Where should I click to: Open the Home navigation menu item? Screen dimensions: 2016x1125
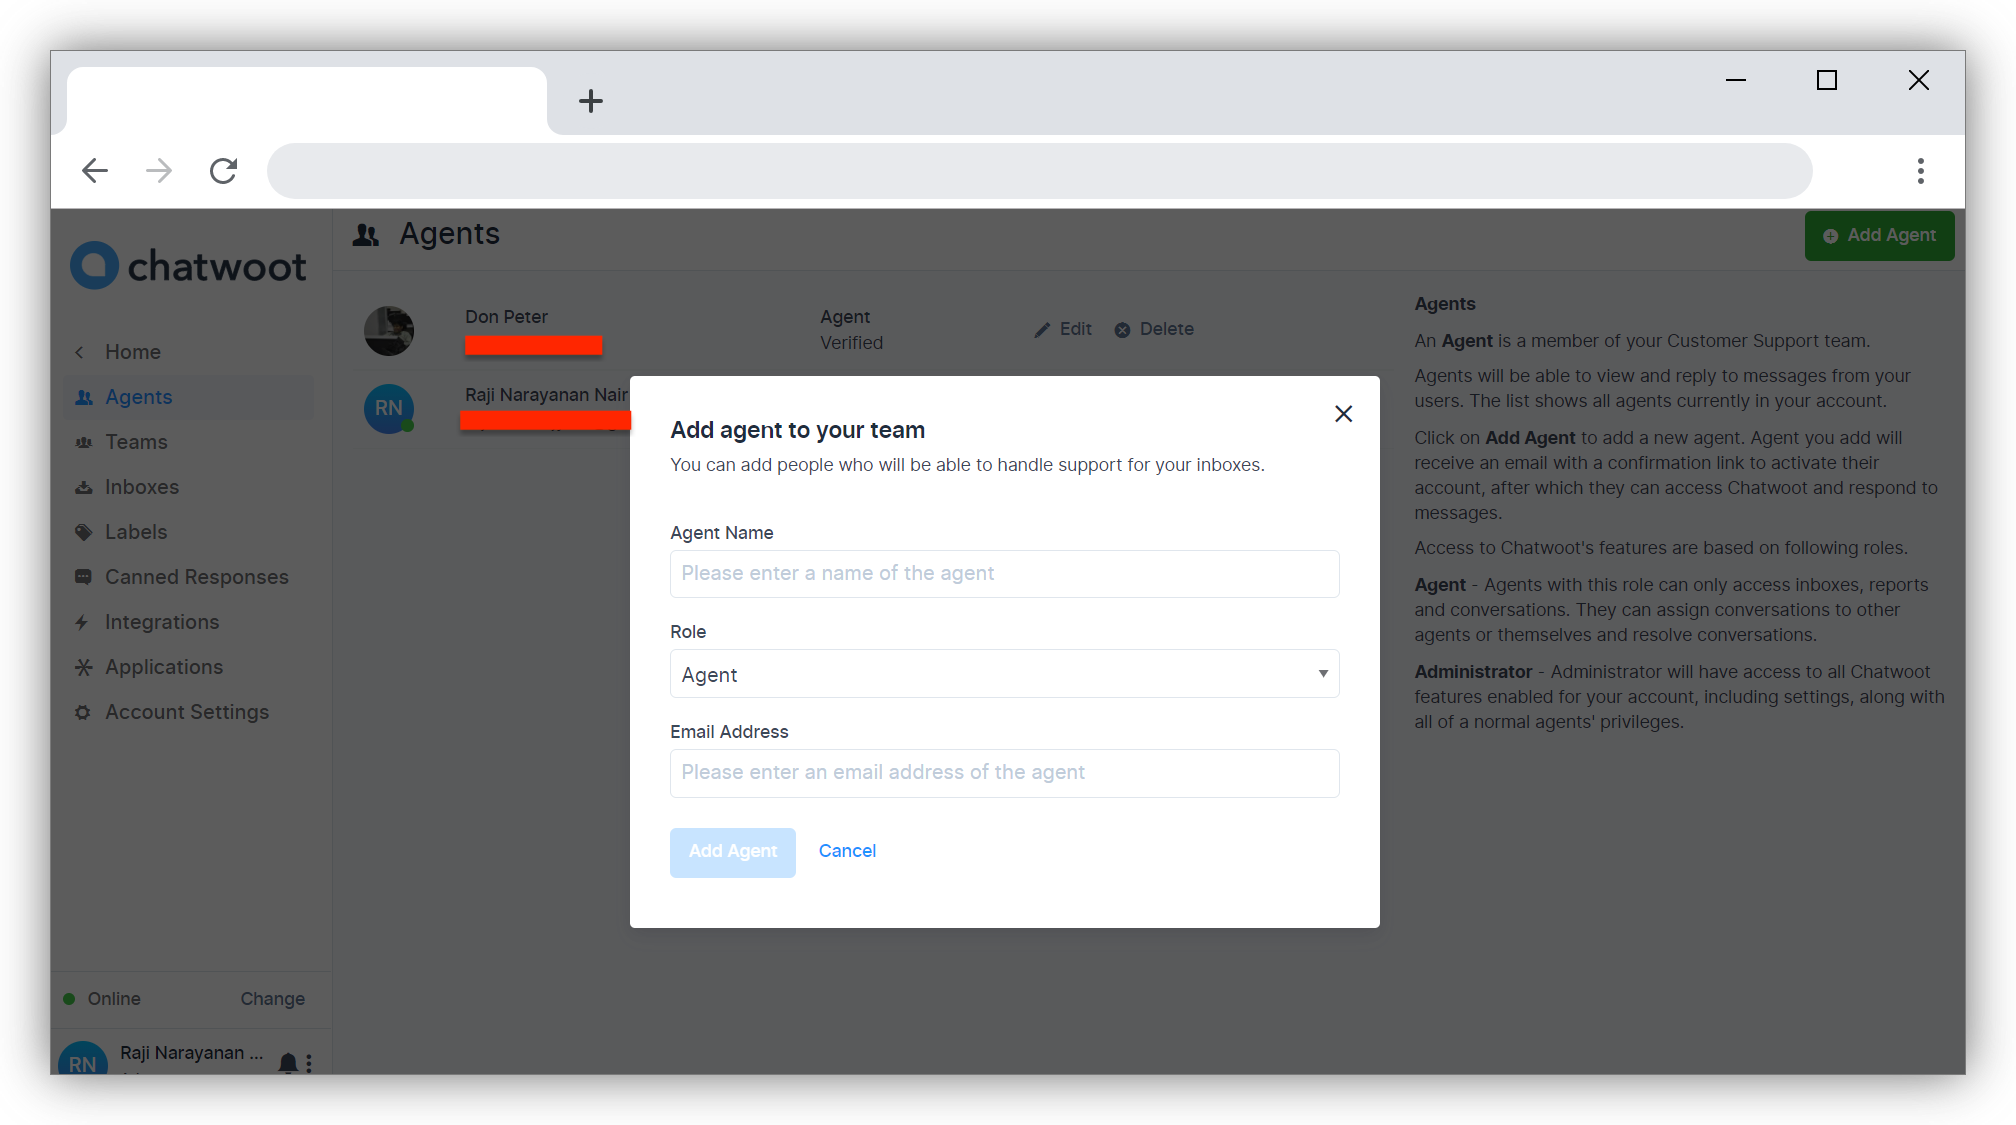tap(133, 351)
